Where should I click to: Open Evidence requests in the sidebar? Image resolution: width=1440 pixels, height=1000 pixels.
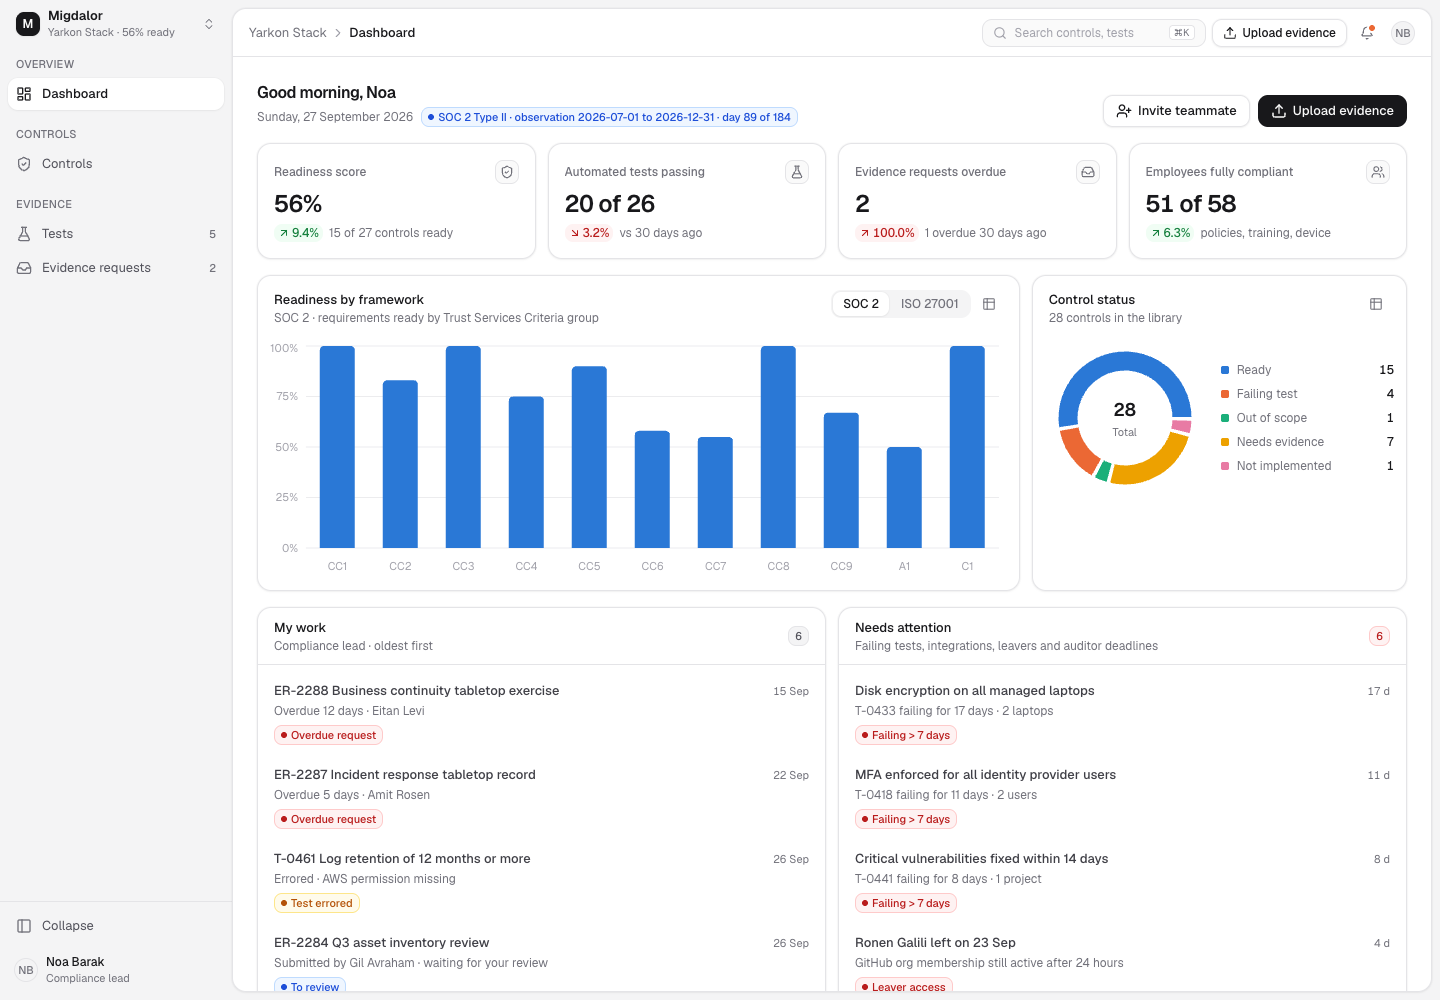pyautogui.click(x=116, y=268)
